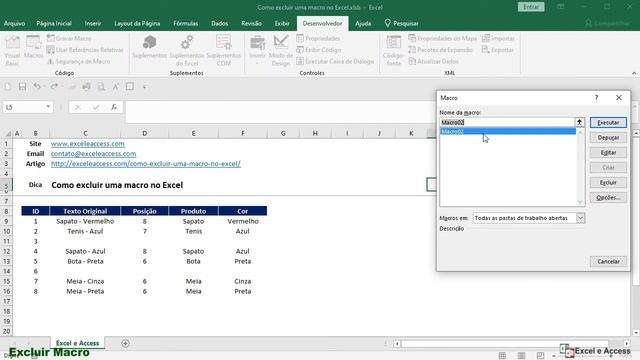Viewport: 640px width, 360px height.
Task: Switch to the Exibir tab
Action: click(x=282, y=24)
